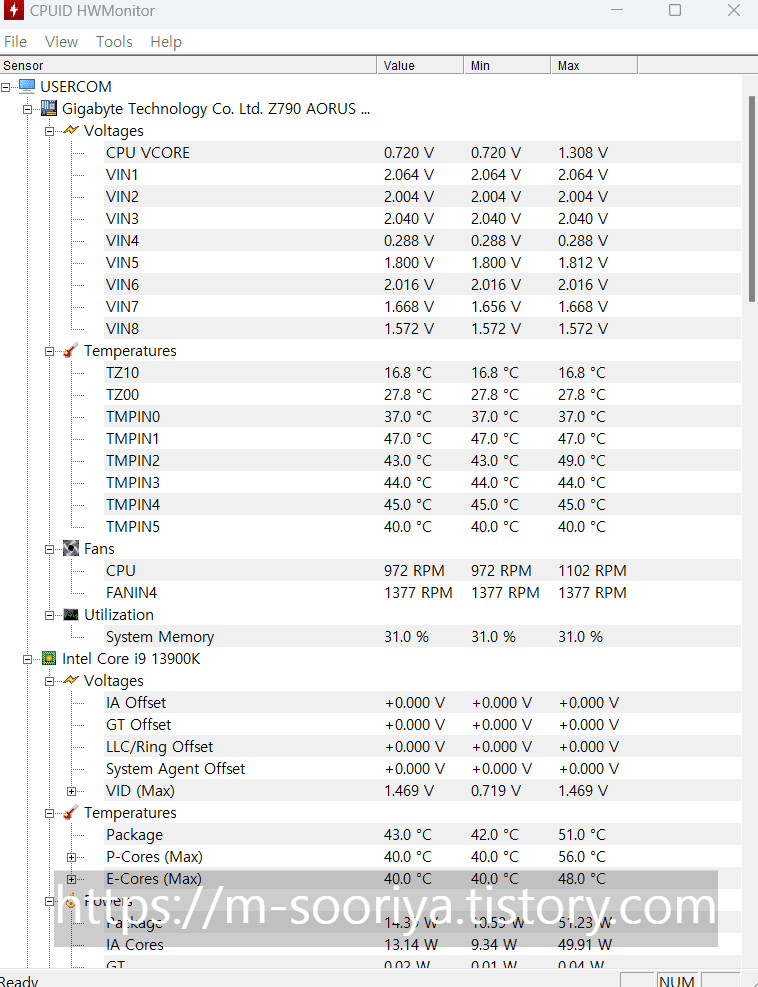The height and width of the screenshot is (987, 758).
Task: Click the 0.719 V VID min value
Action: [496, 791]
